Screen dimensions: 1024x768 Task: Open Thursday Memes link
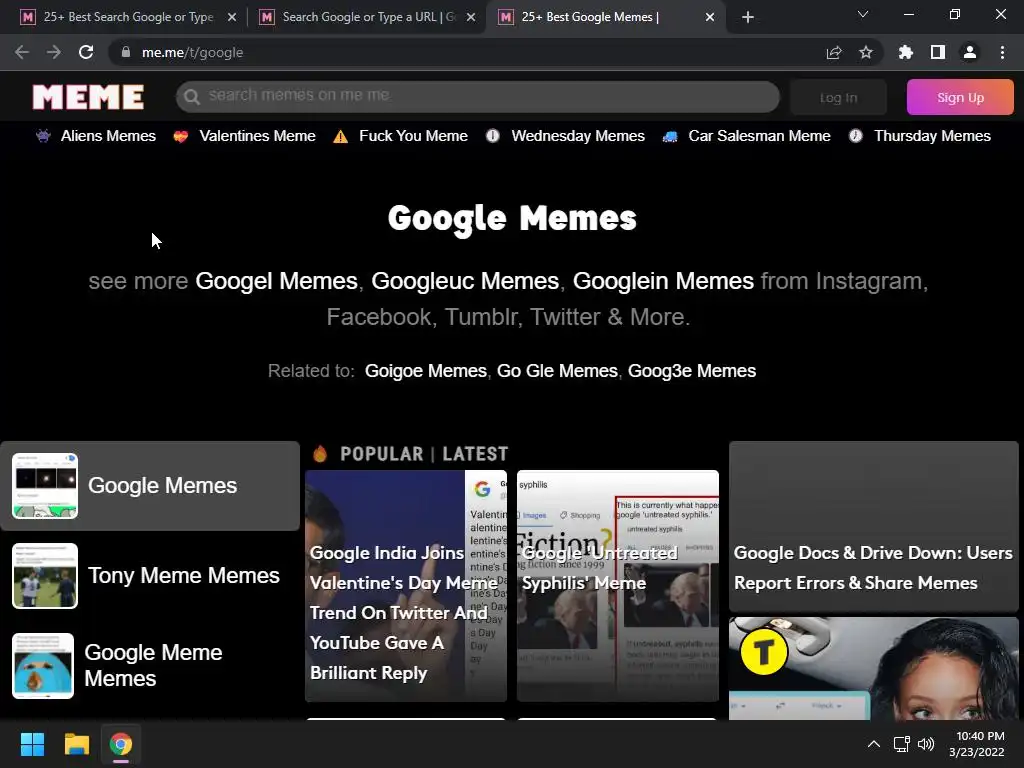point(933,136)
